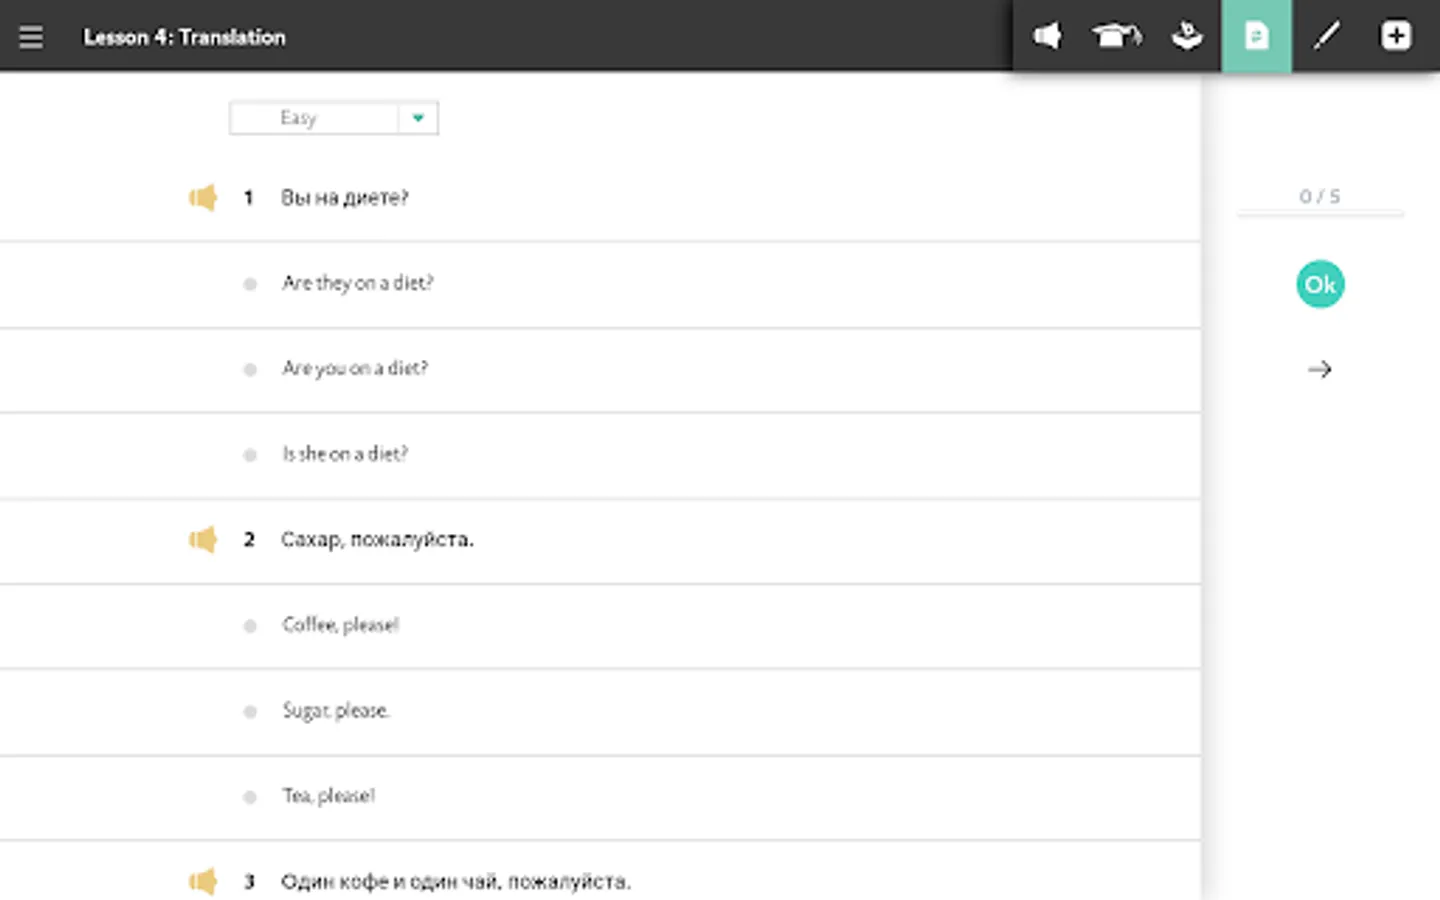
Task: Play audio for sentence 1
Action: click(203, 198)
